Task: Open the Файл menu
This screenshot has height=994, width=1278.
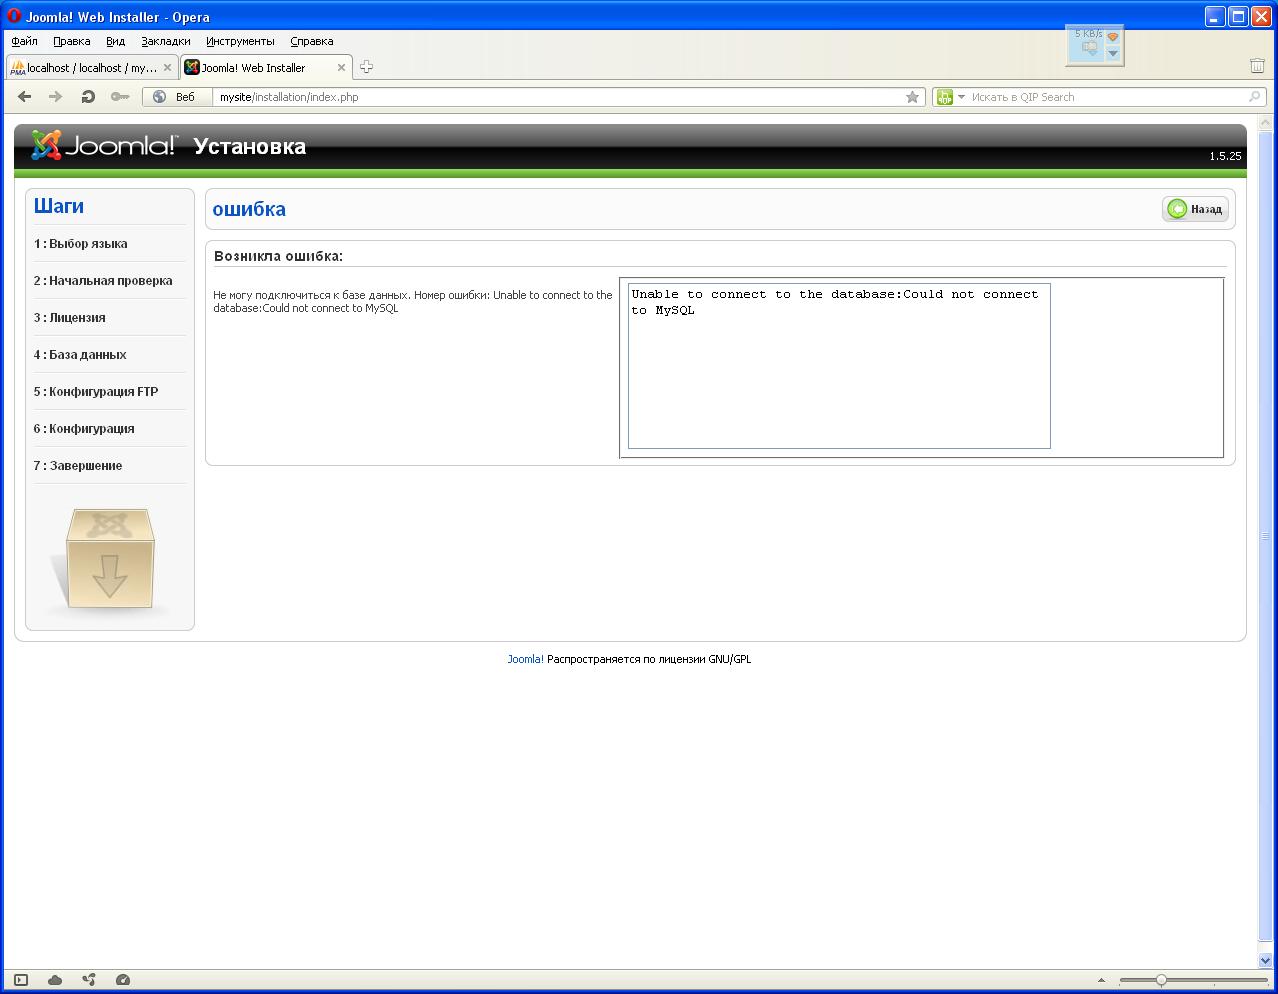Action: [25, 41]
